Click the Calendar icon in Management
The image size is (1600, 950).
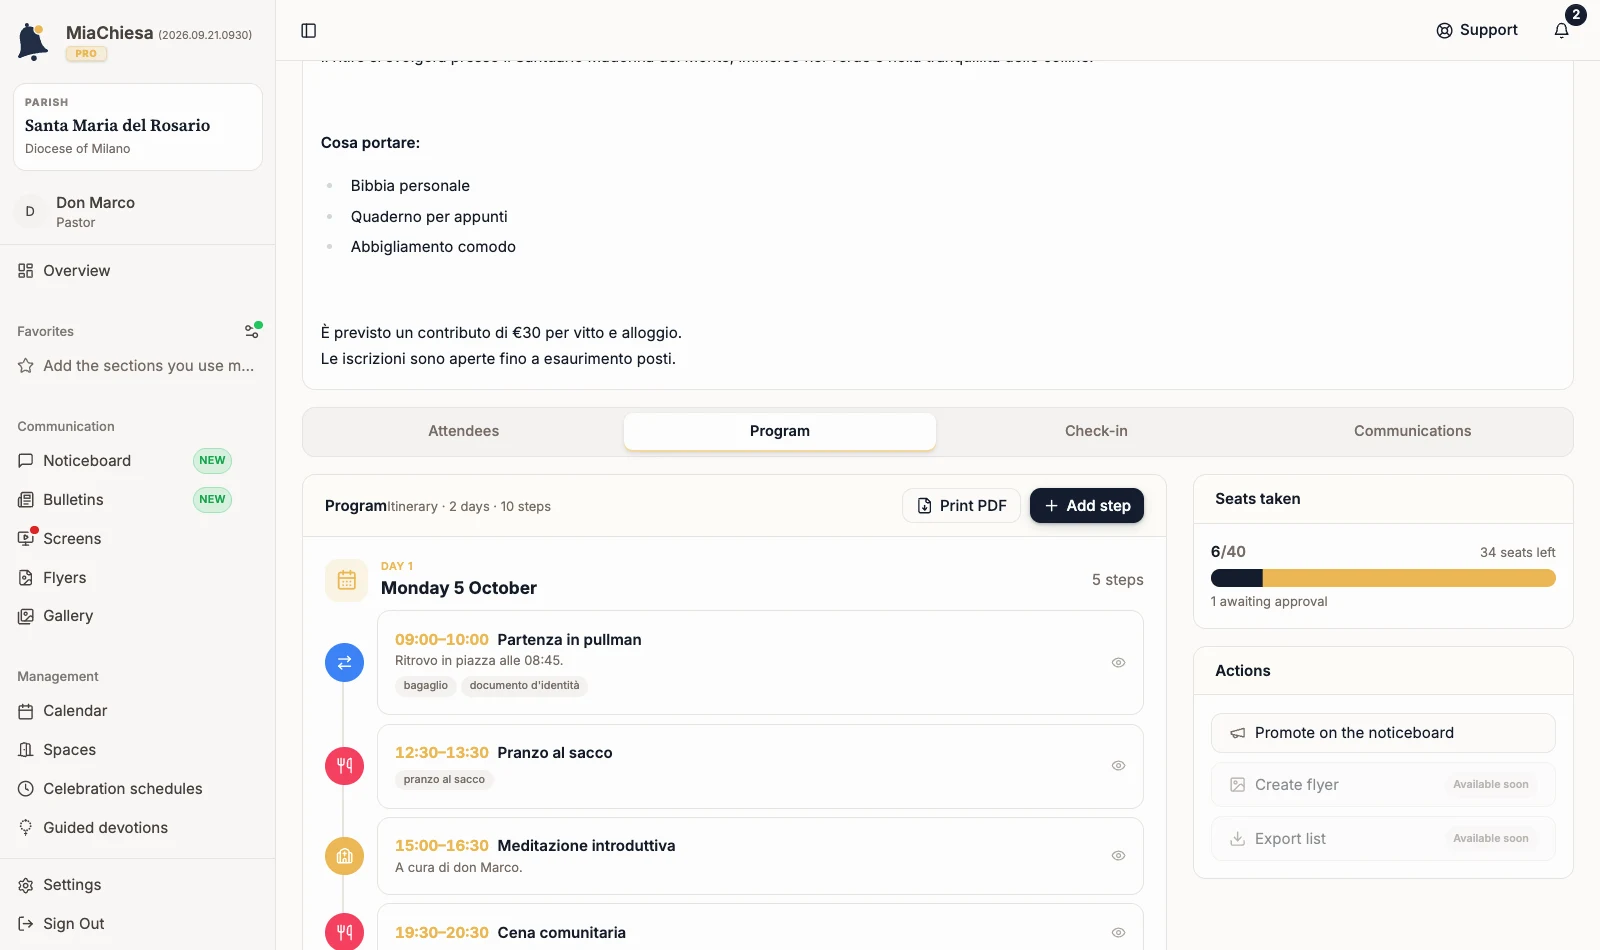point(26,711)
